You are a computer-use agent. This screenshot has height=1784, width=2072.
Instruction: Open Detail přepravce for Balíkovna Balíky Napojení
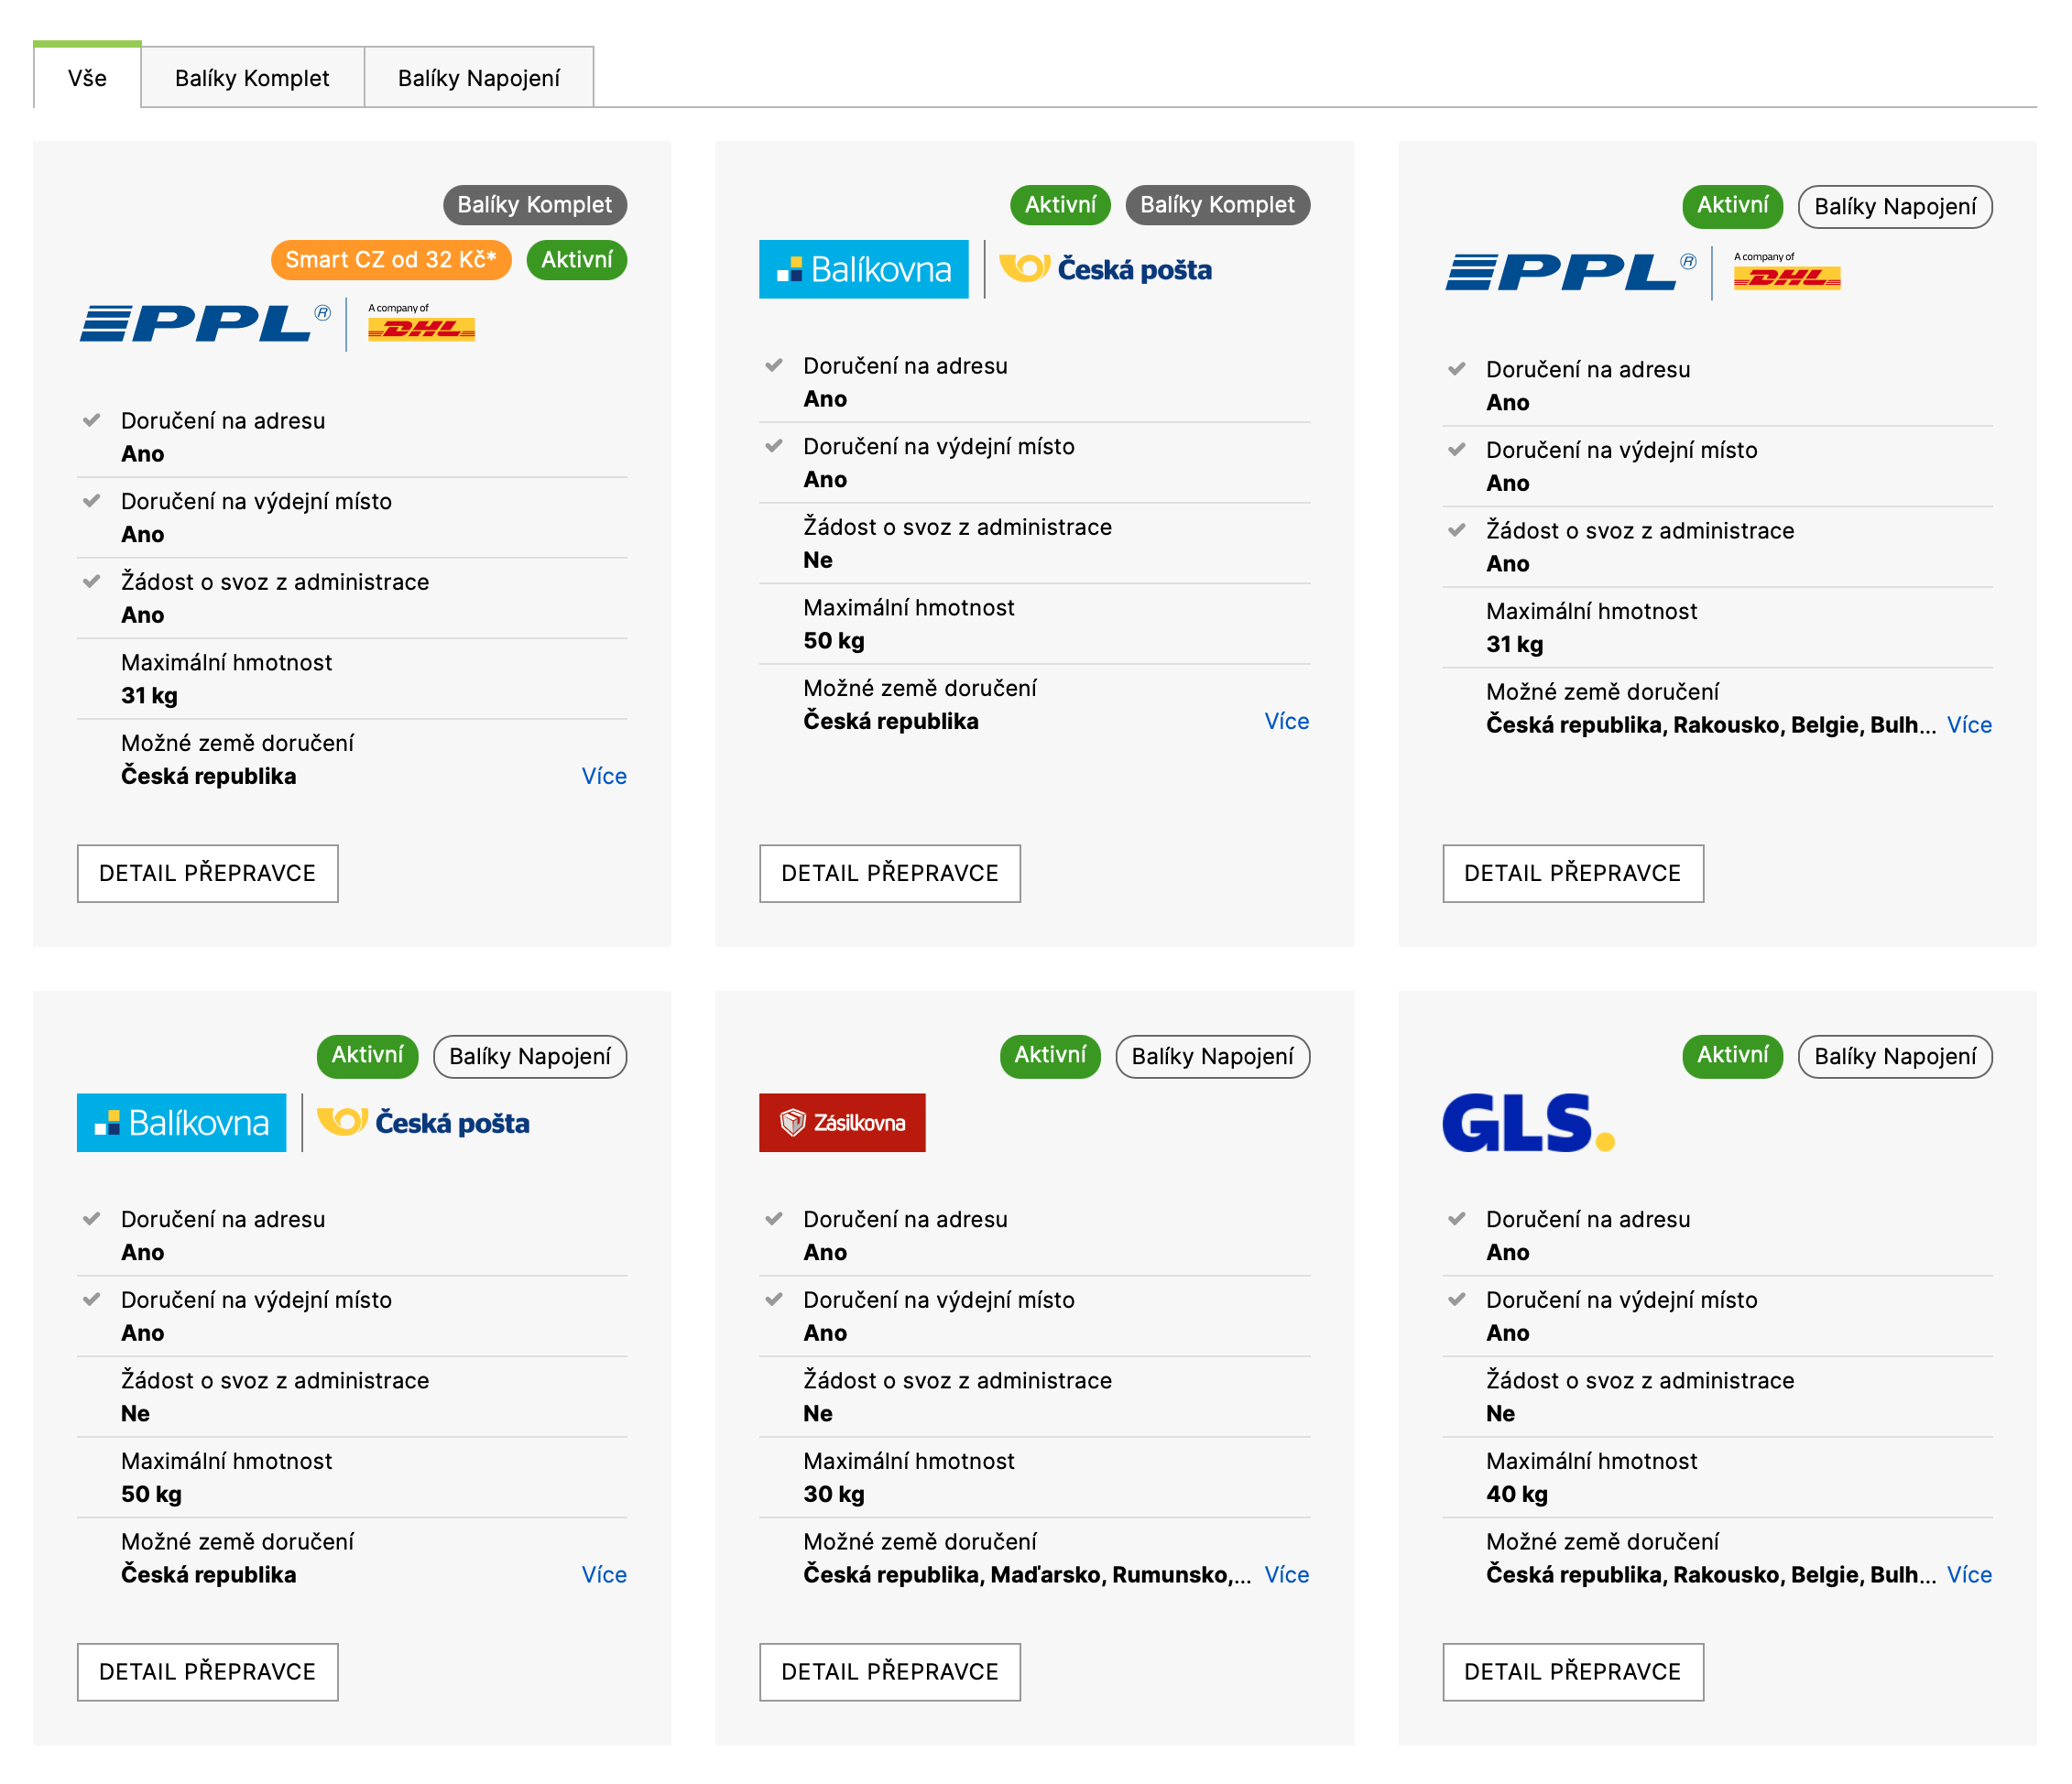(x=207, y=1671)
